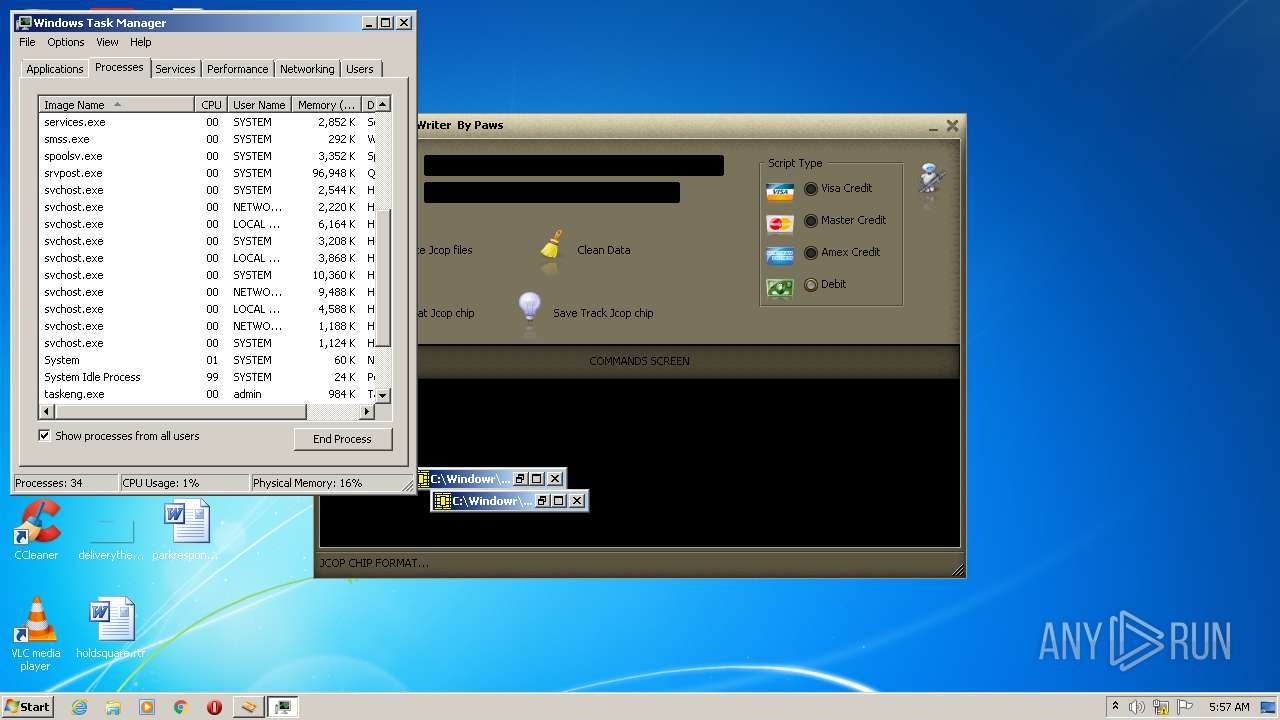The height and width of the screenshot is (720, 1280).
Task: Restore the first C:\Windowr console window
Action: [x=520, y=479]
